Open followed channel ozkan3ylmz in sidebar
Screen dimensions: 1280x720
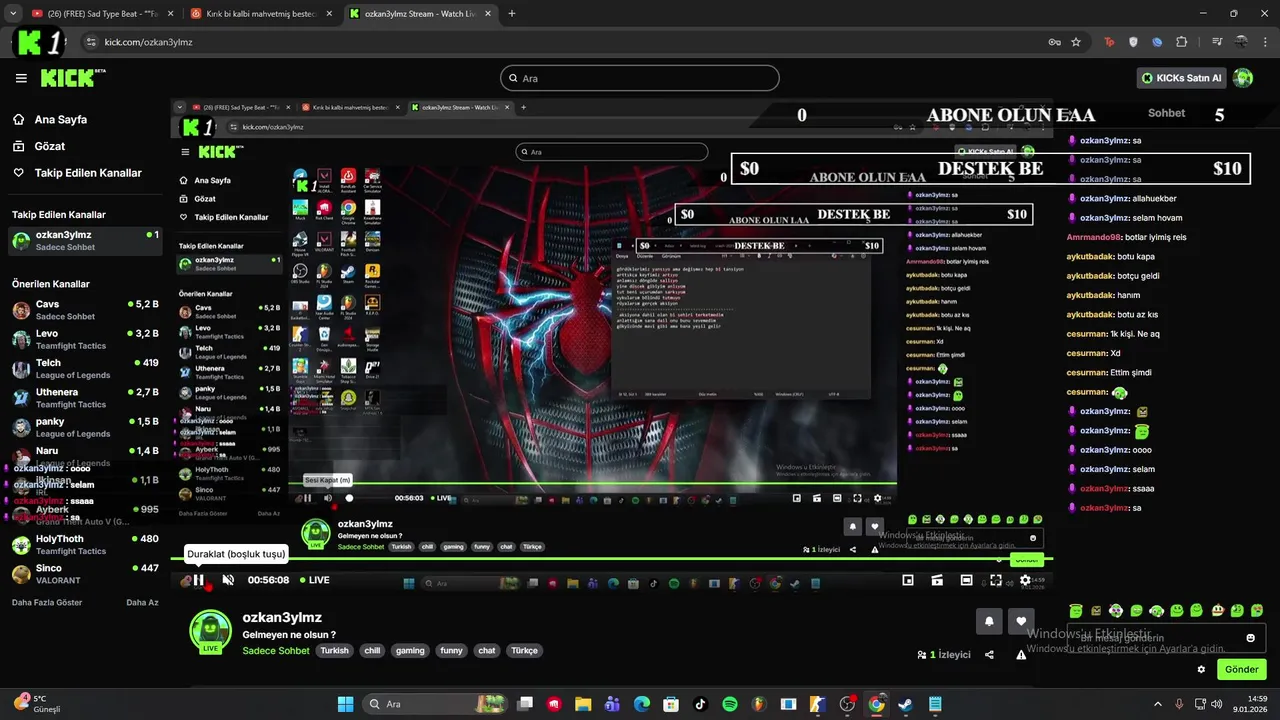pyautogui.click(x=85, y=240)
